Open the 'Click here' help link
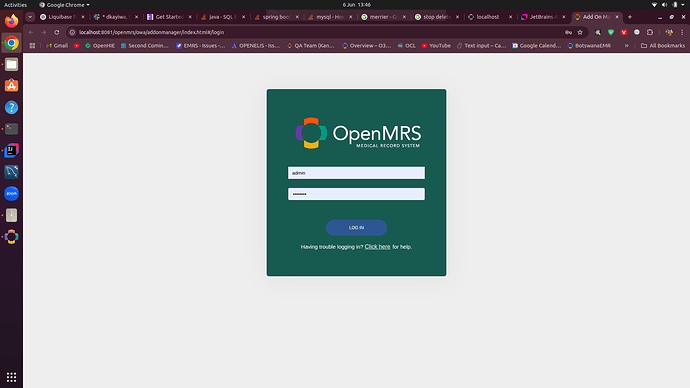This screenshot has width=690, height=388. click(x=377, y=247)
